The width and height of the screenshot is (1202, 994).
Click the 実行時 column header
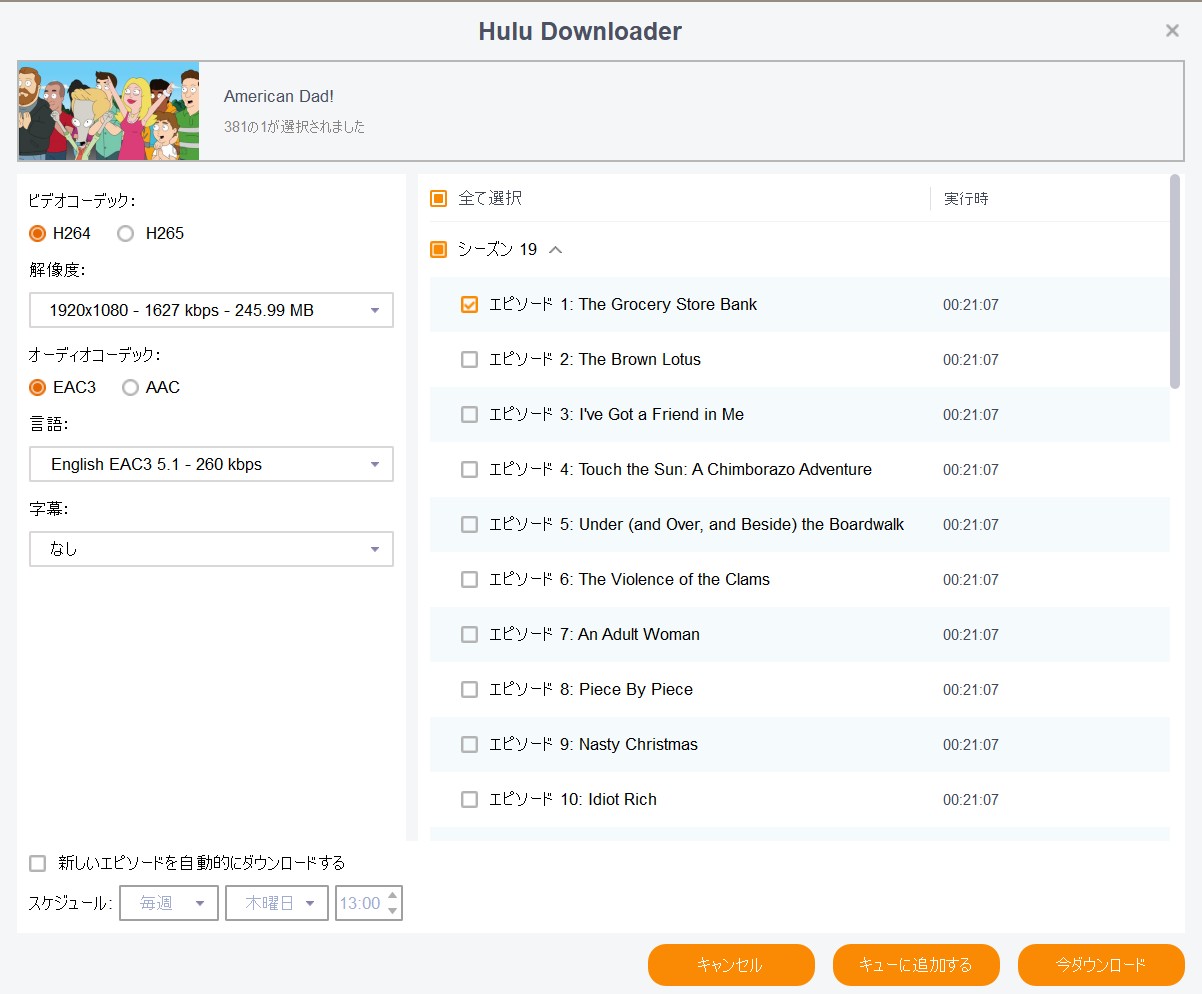pyautogui.click(x=966, y=198)
